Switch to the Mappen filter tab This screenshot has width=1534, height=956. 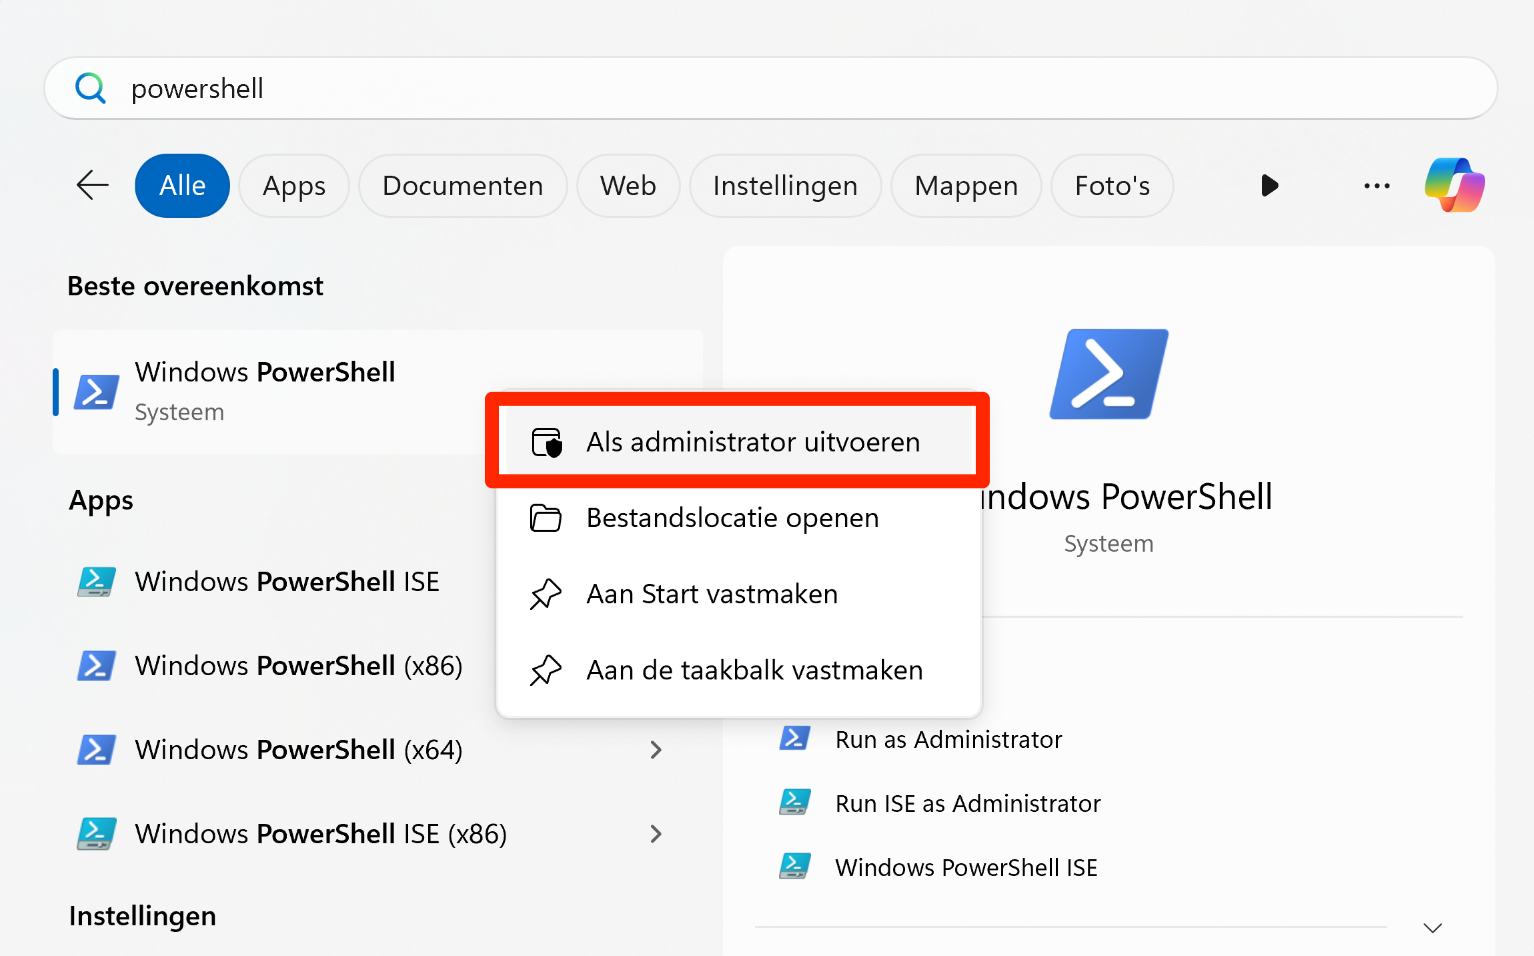point(966,186)
